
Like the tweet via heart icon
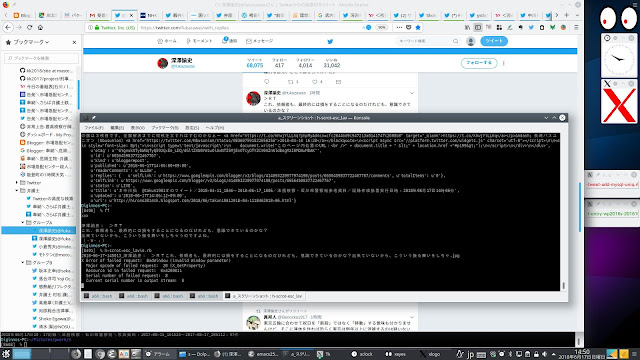(314, 82)
